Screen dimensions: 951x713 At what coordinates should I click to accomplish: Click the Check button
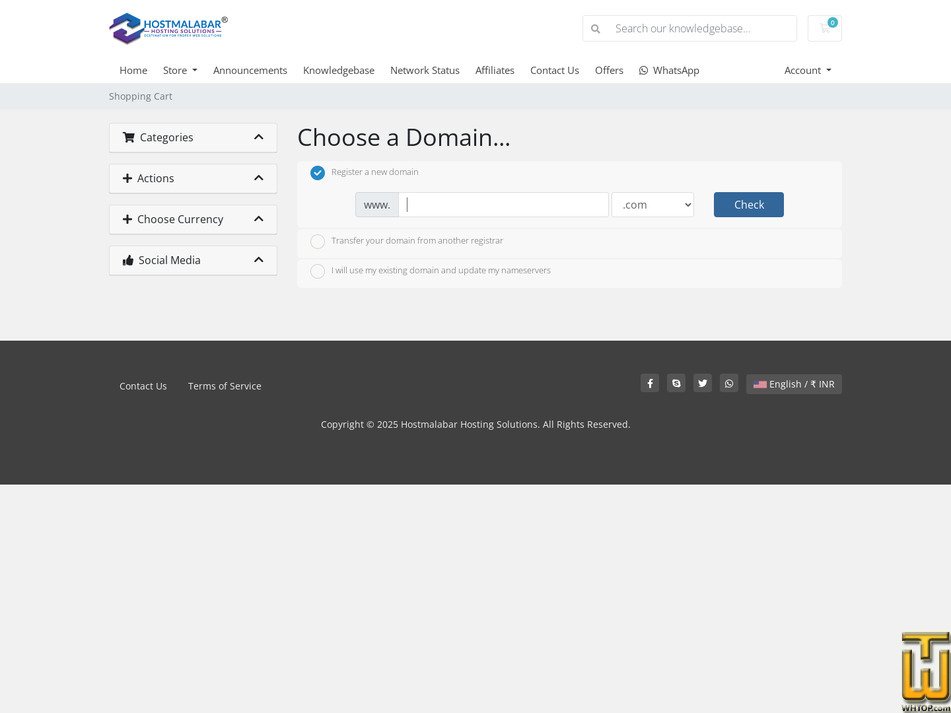748,204
